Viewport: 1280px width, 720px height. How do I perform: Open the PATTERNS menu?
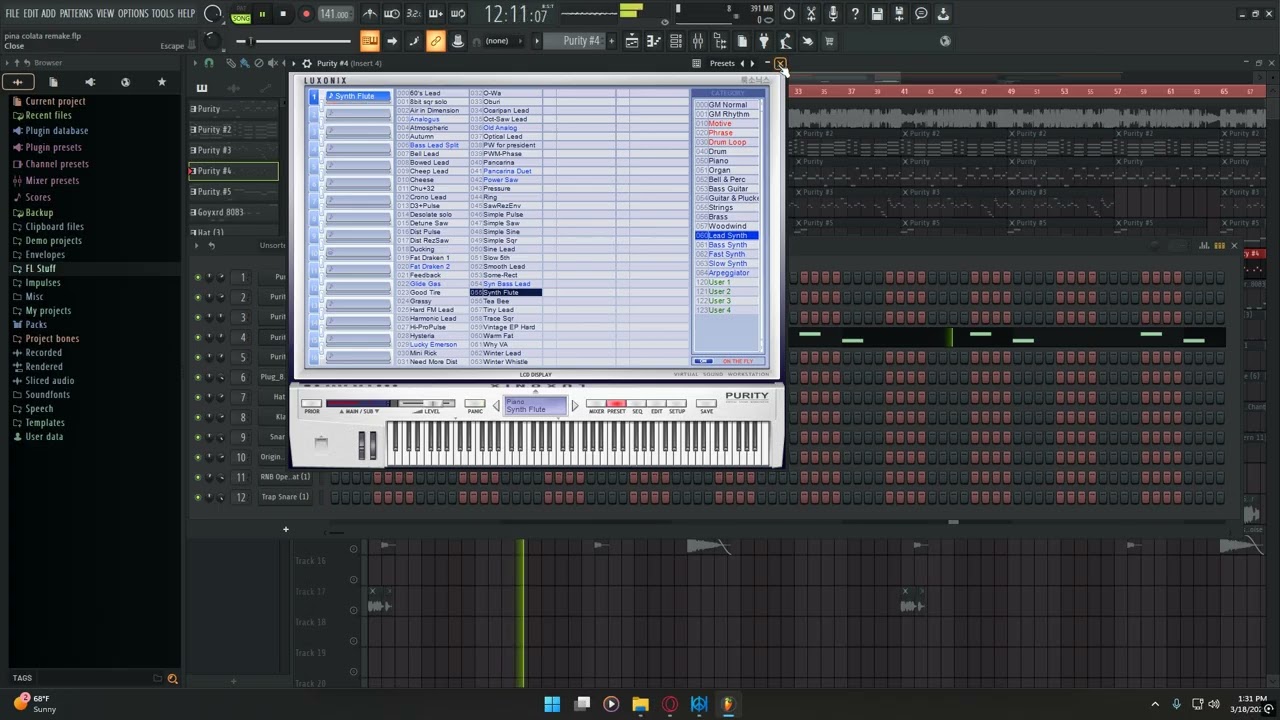(76, 14)
